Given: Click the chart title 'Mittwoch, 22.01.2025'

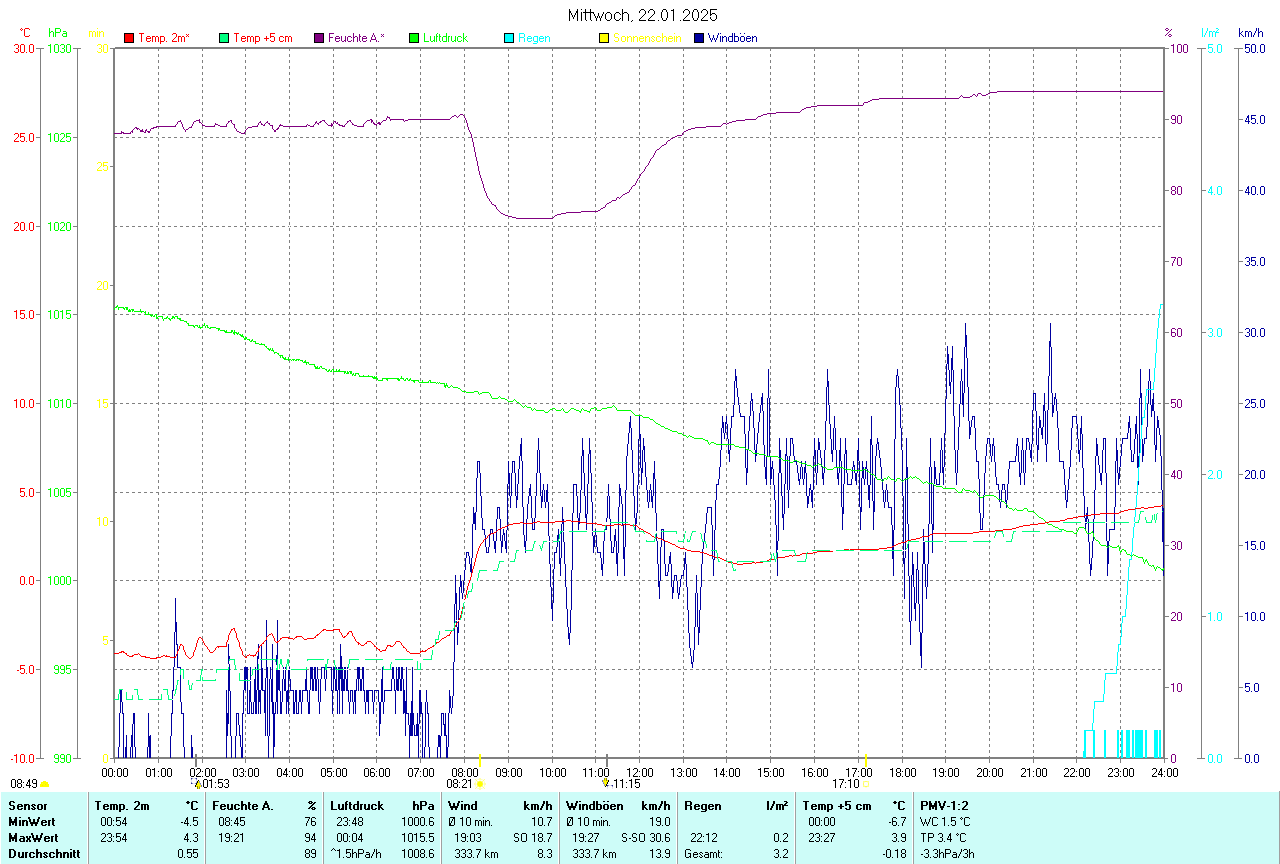Looking at the screenshot, I should [x=642, y=15].
